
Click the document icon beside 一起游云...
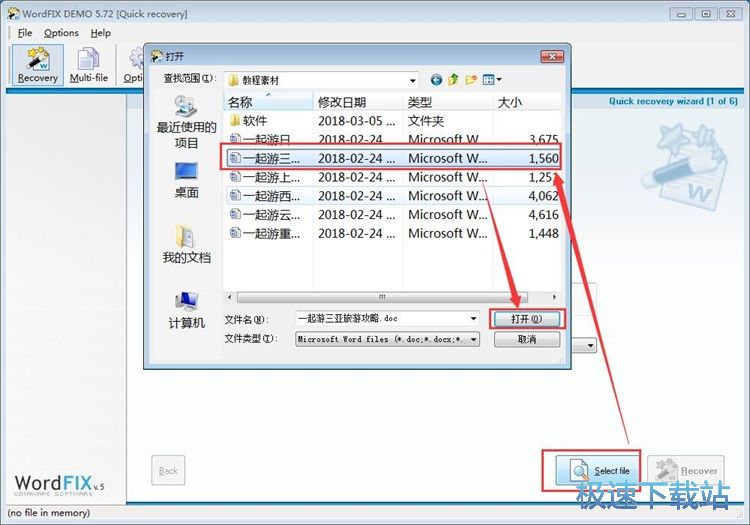pos(235,214)
